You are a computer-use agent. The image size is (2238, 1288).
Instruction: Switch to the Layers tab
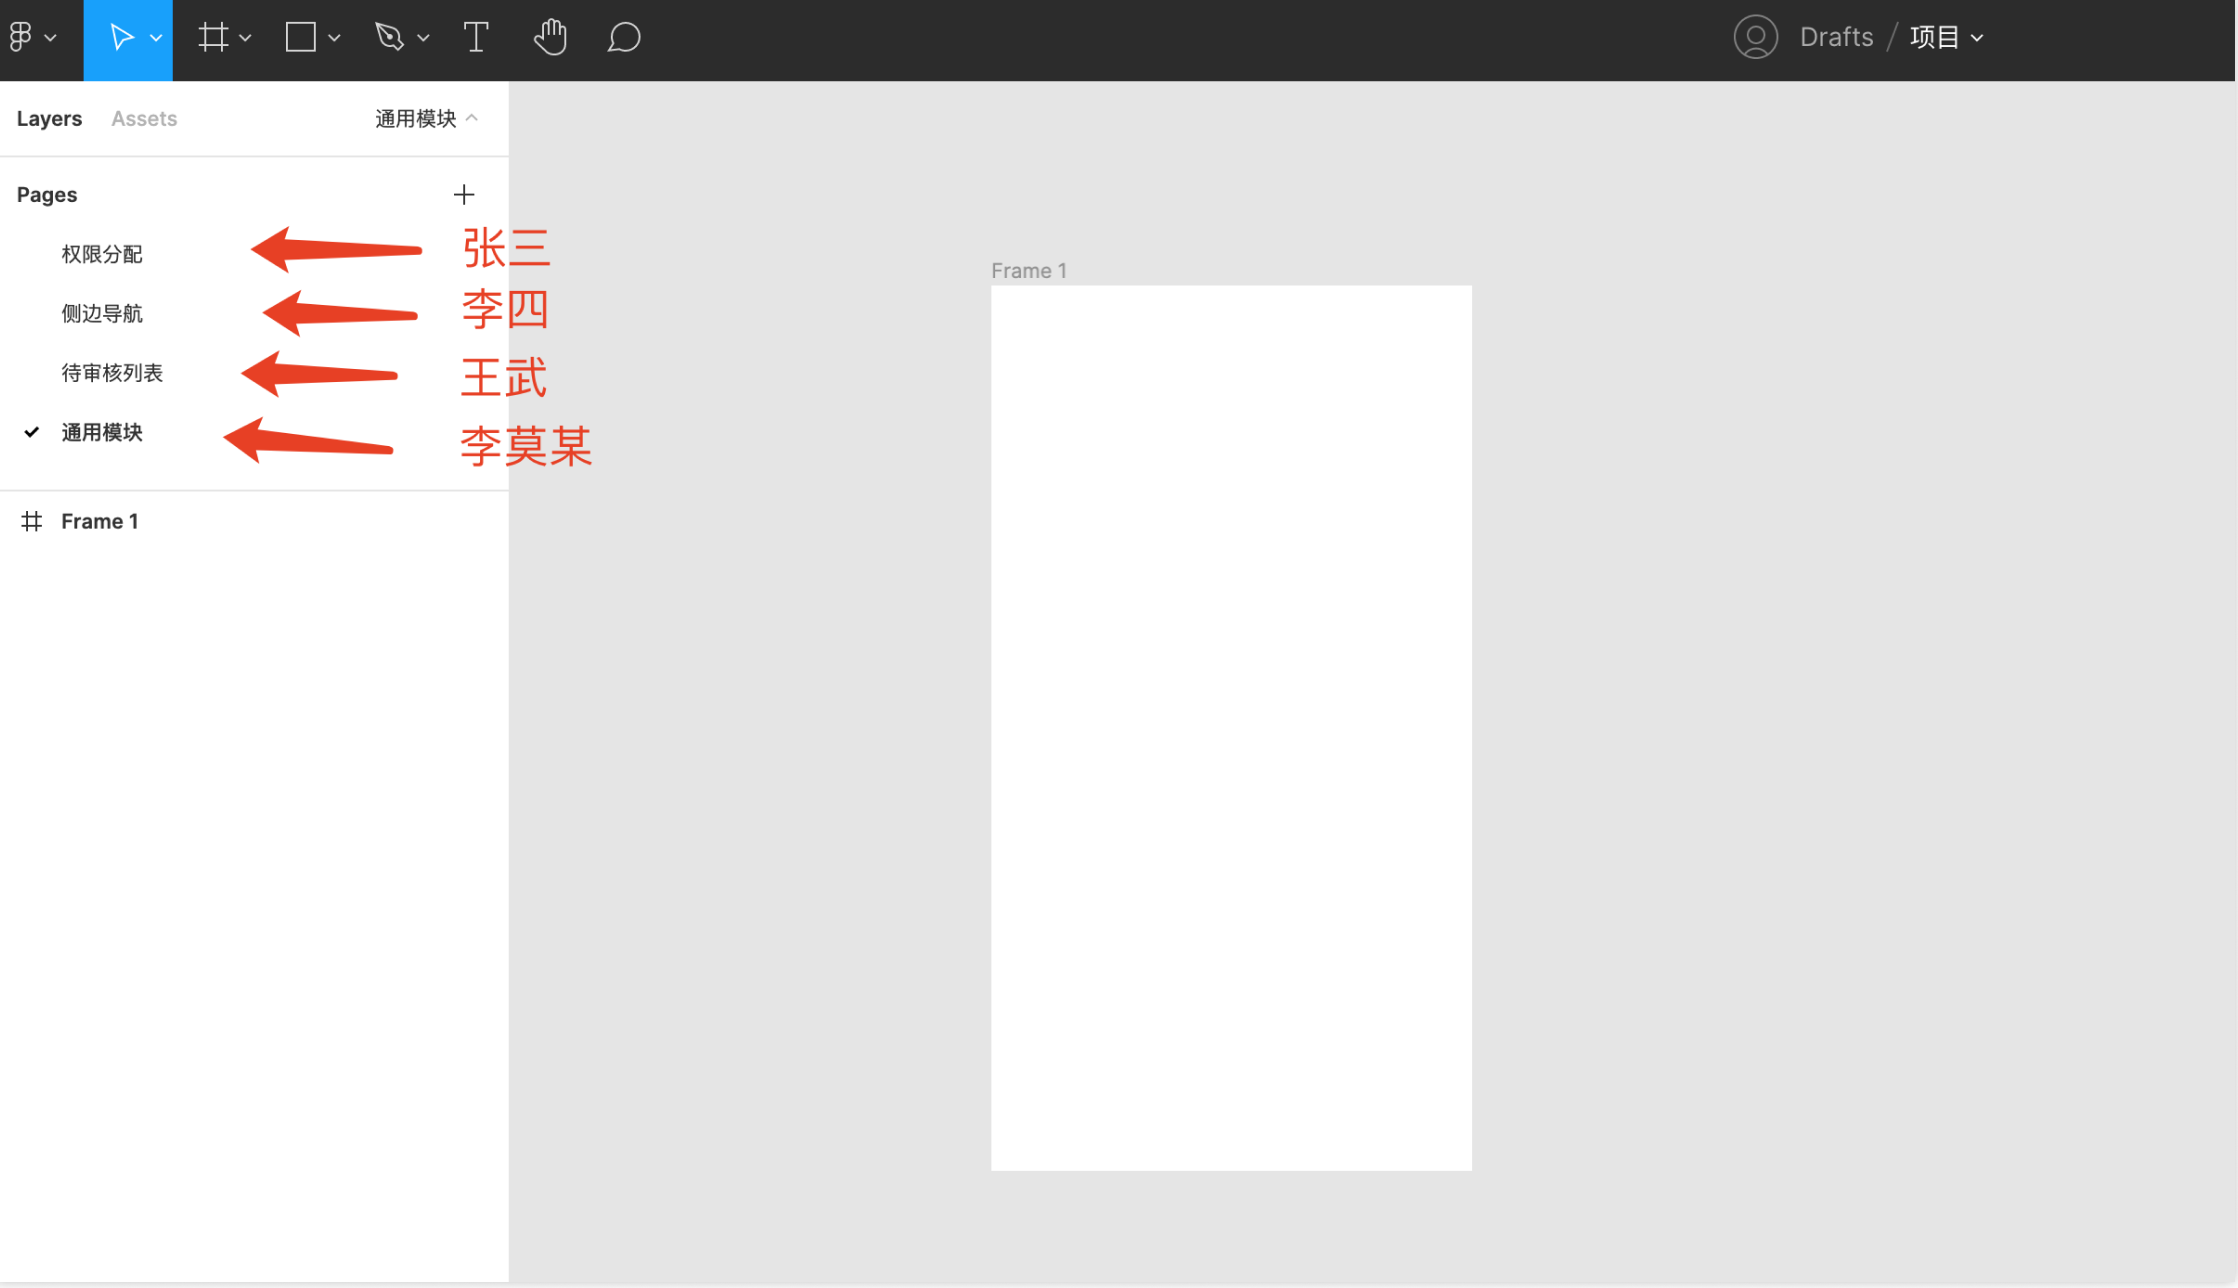(49, 119)
